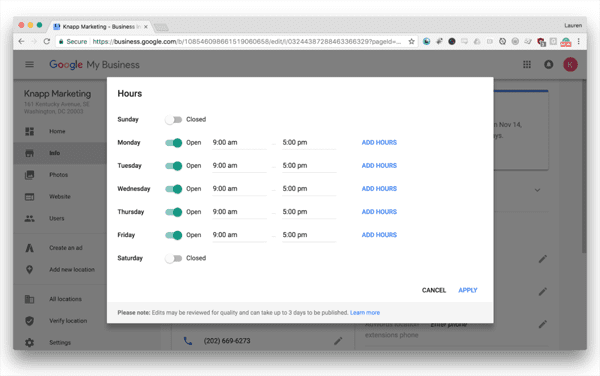600x376 pixels.
Task: Click the Website sidebar icon
Action: (x=29, y=197)
